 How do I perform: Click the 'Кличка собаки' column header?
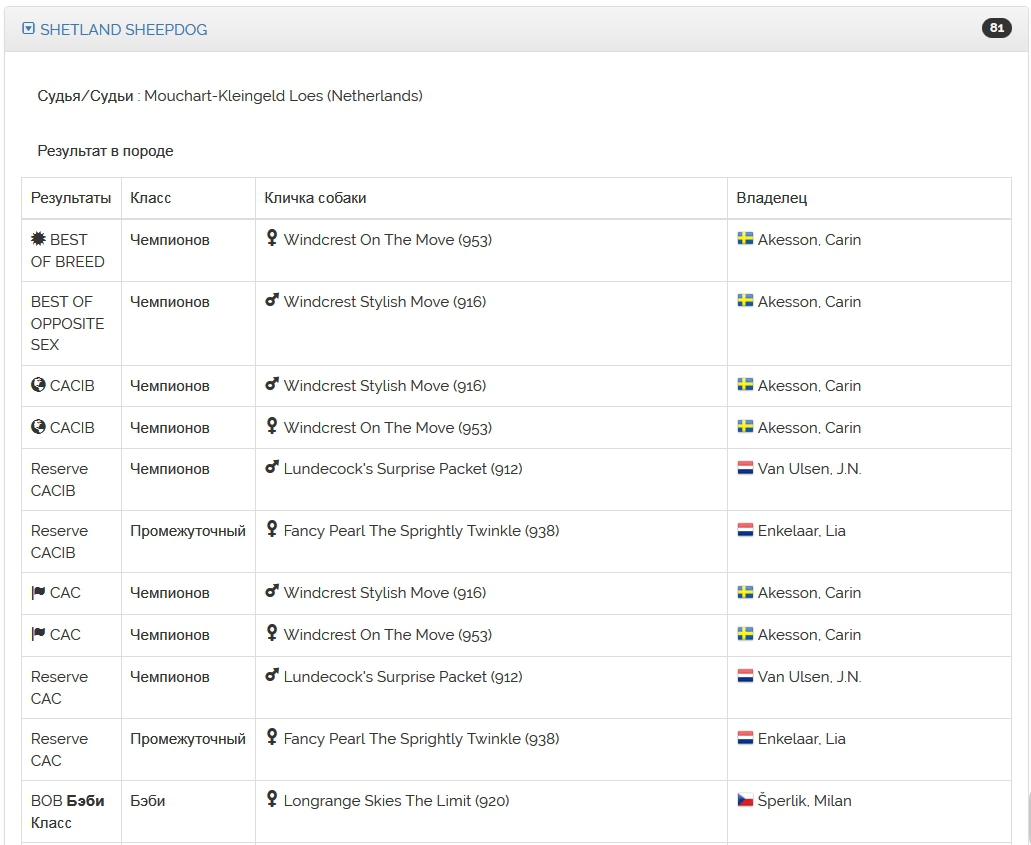pyautogui.click(x=315, y=198)
